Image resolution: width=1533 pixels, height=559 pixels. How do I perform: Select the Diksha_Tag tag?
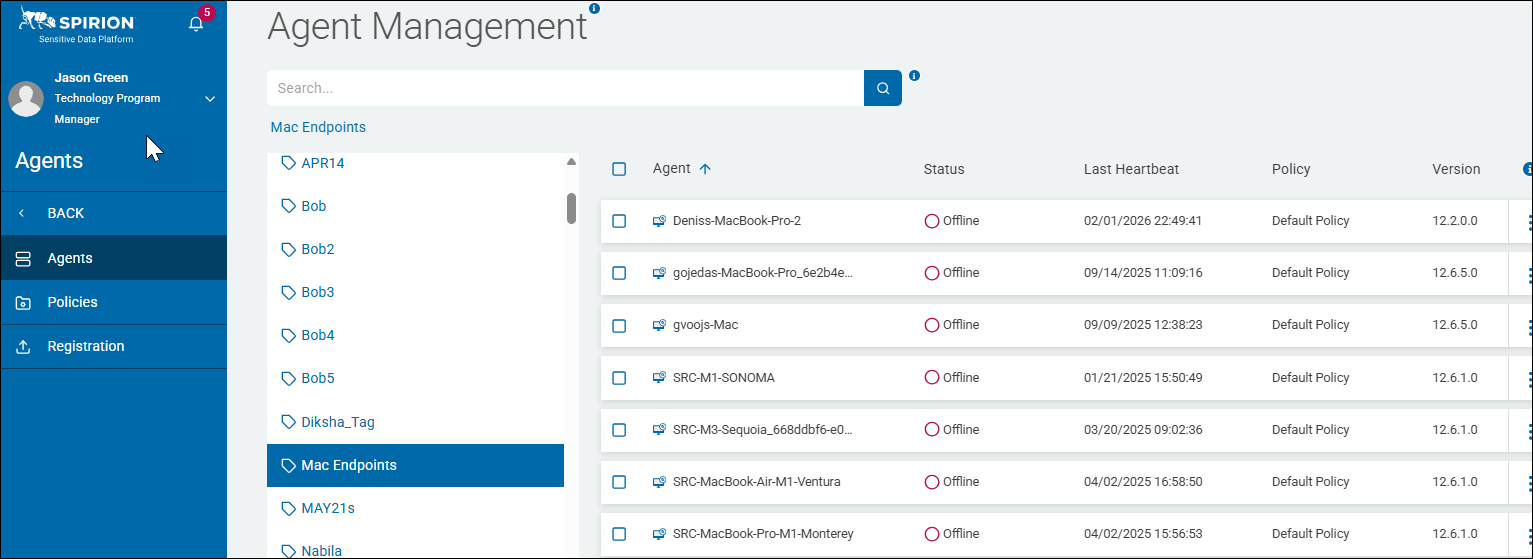pos(337,422)
